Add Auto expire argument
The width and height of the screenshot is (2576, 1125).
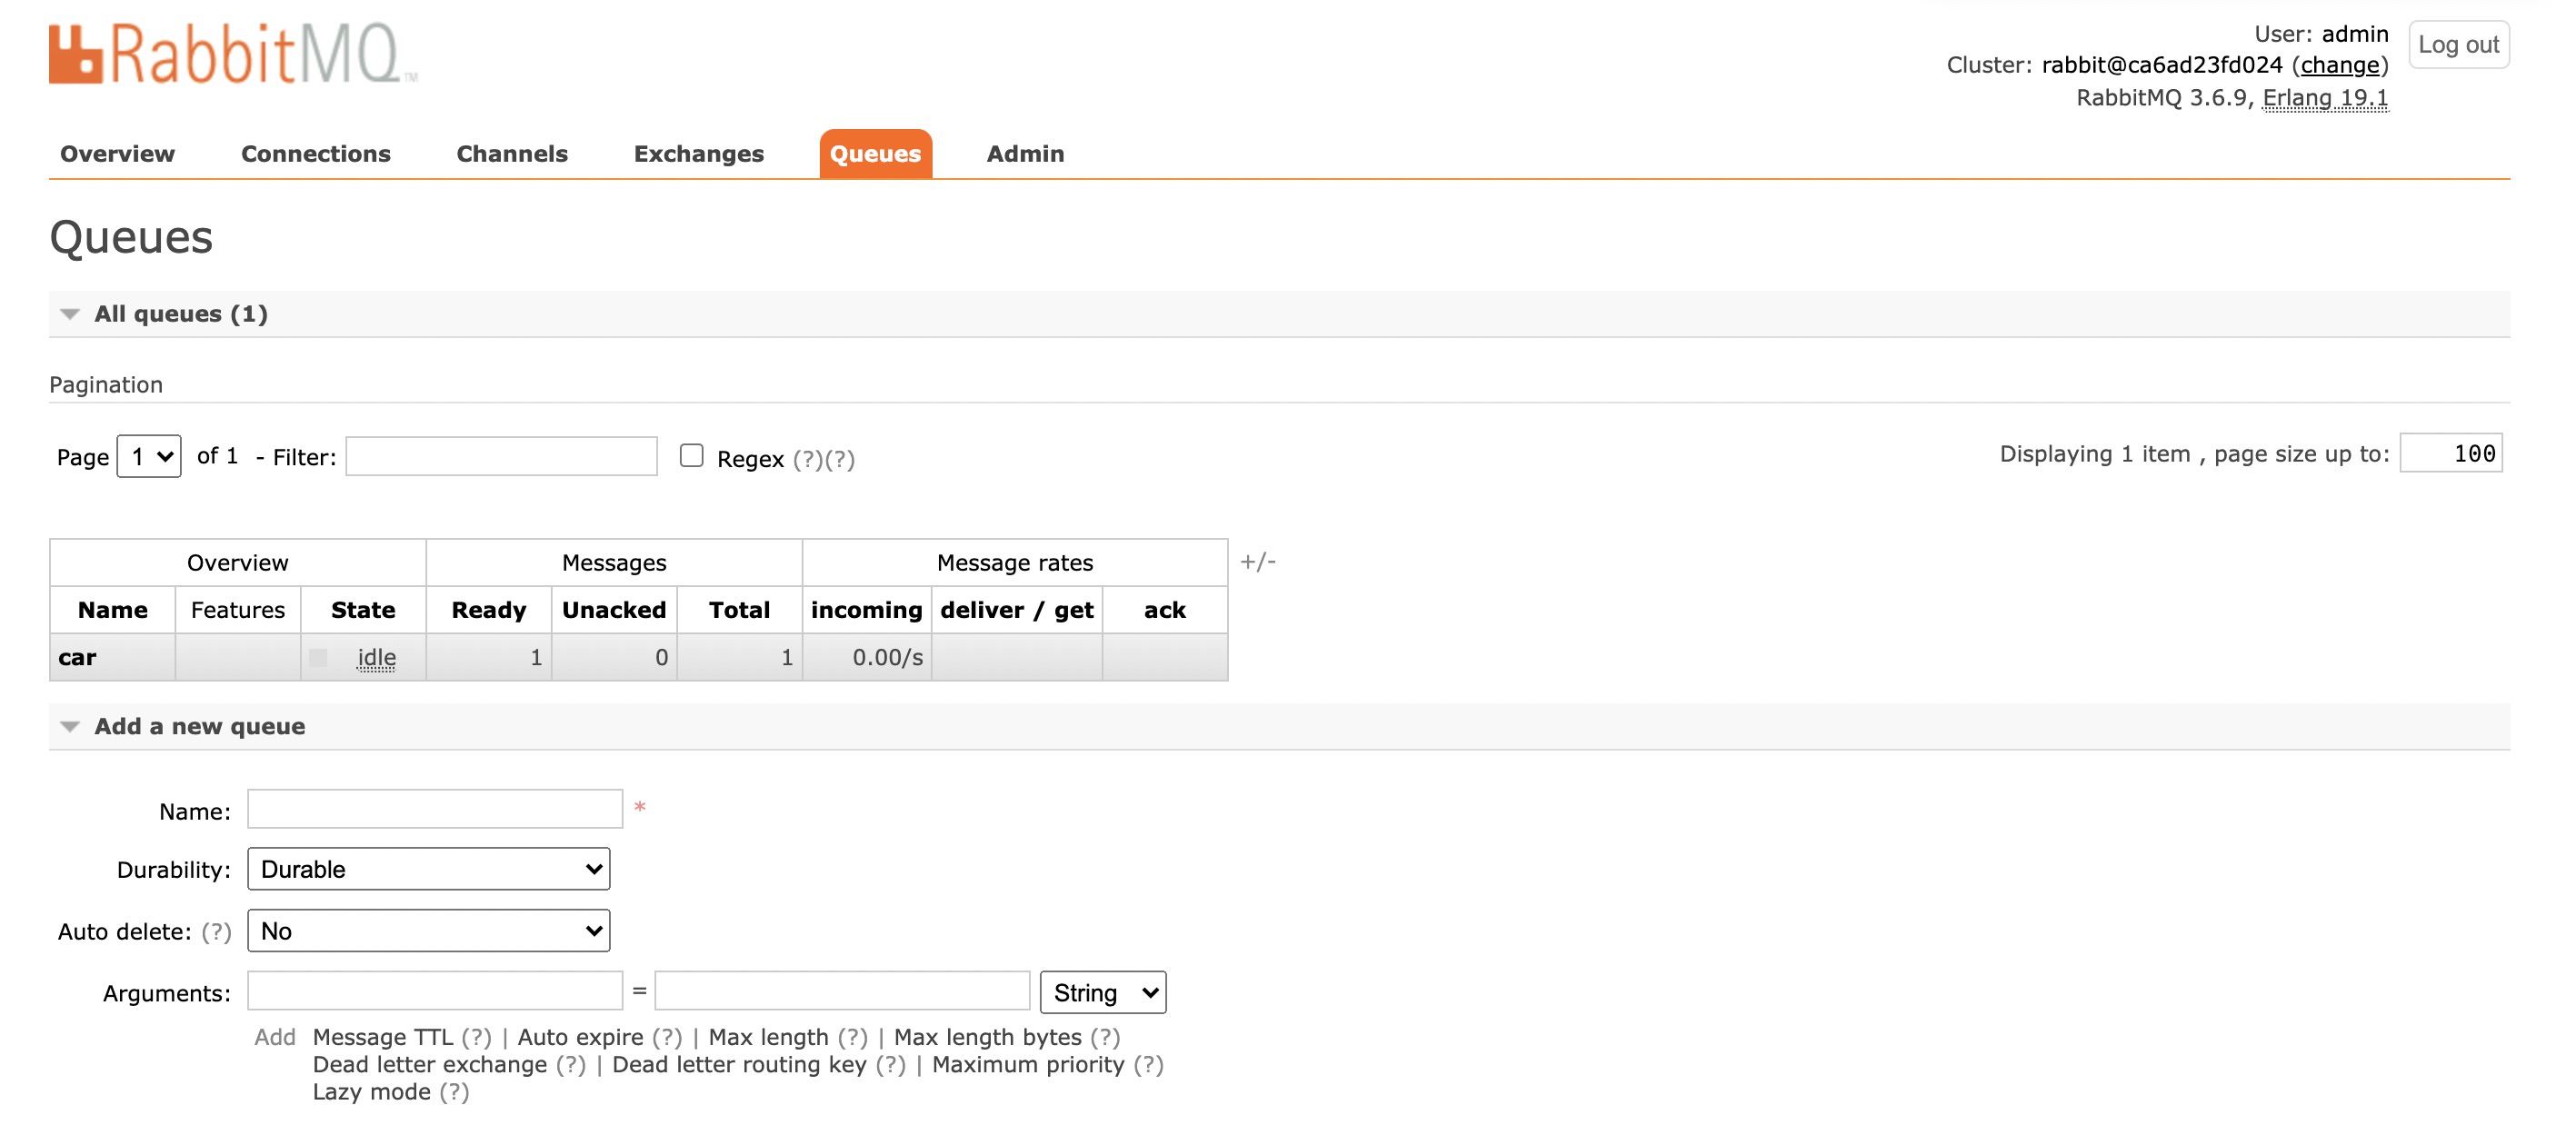coord(580,1037)
